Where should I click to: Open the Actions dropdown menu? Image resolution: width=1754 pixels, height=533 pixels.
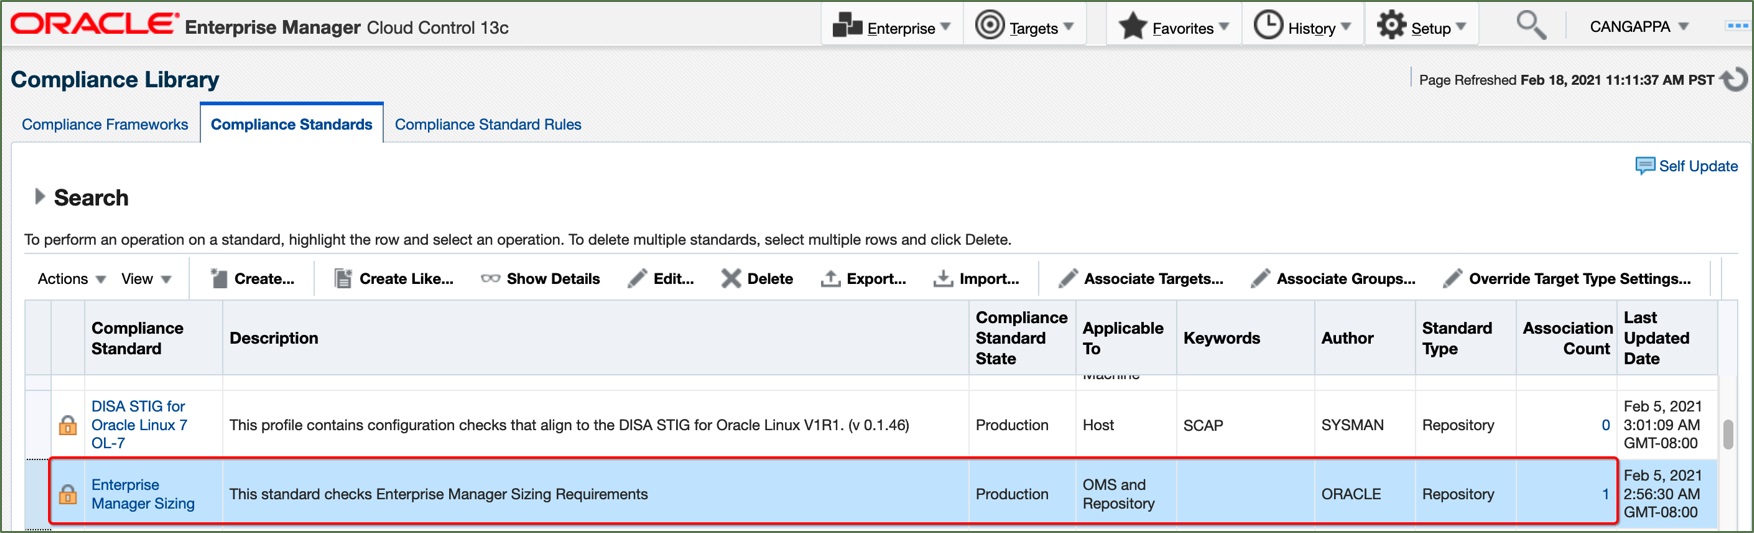tap(72, 279)
